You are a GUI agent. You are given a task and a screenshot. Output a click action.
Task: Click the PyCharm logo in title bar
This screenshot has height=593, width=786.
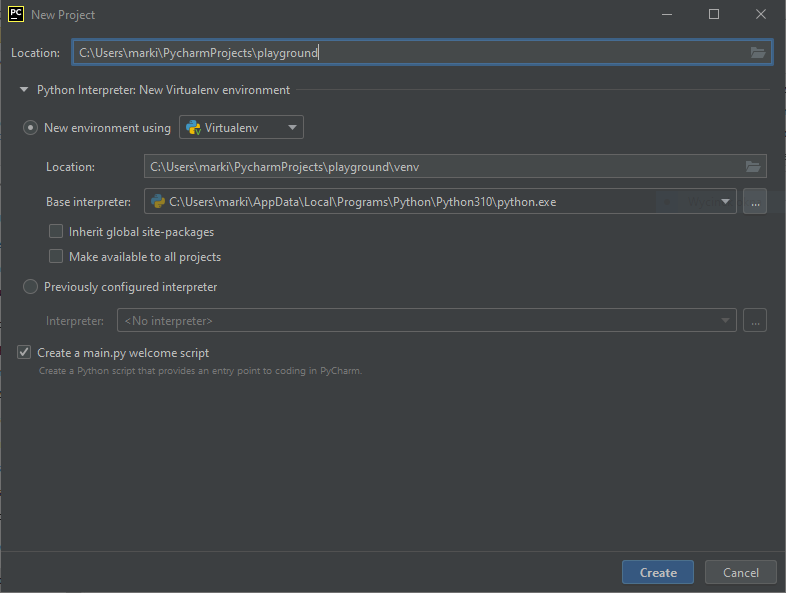(16, 14)
